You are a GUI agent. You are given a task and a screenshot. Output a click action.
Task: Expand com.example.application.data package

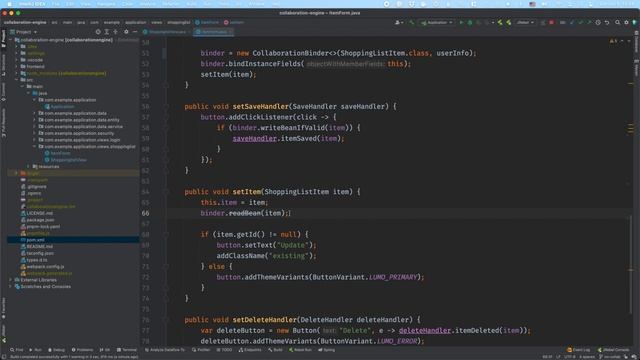34,113
